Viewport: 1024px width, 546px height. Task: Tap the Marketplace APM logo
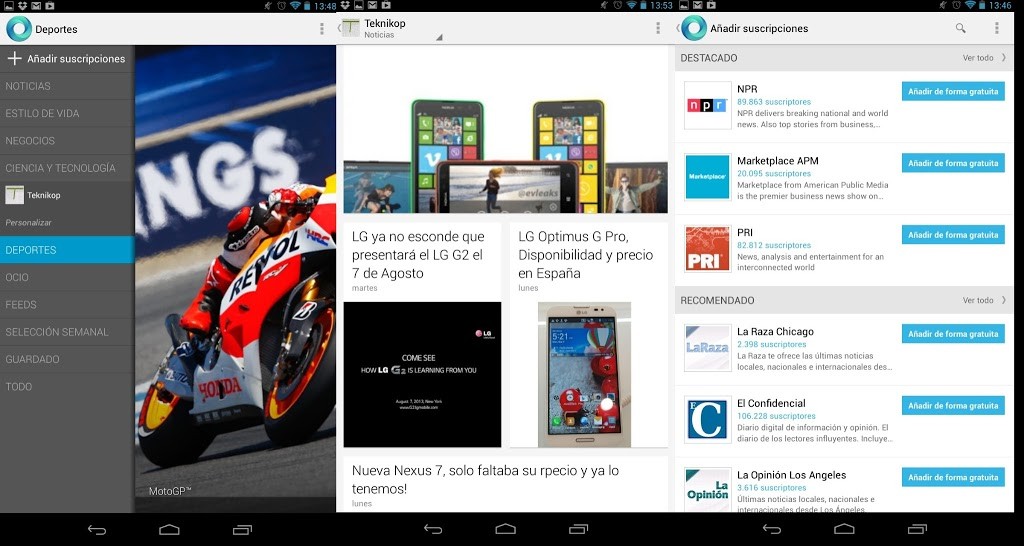pos(707,176)
